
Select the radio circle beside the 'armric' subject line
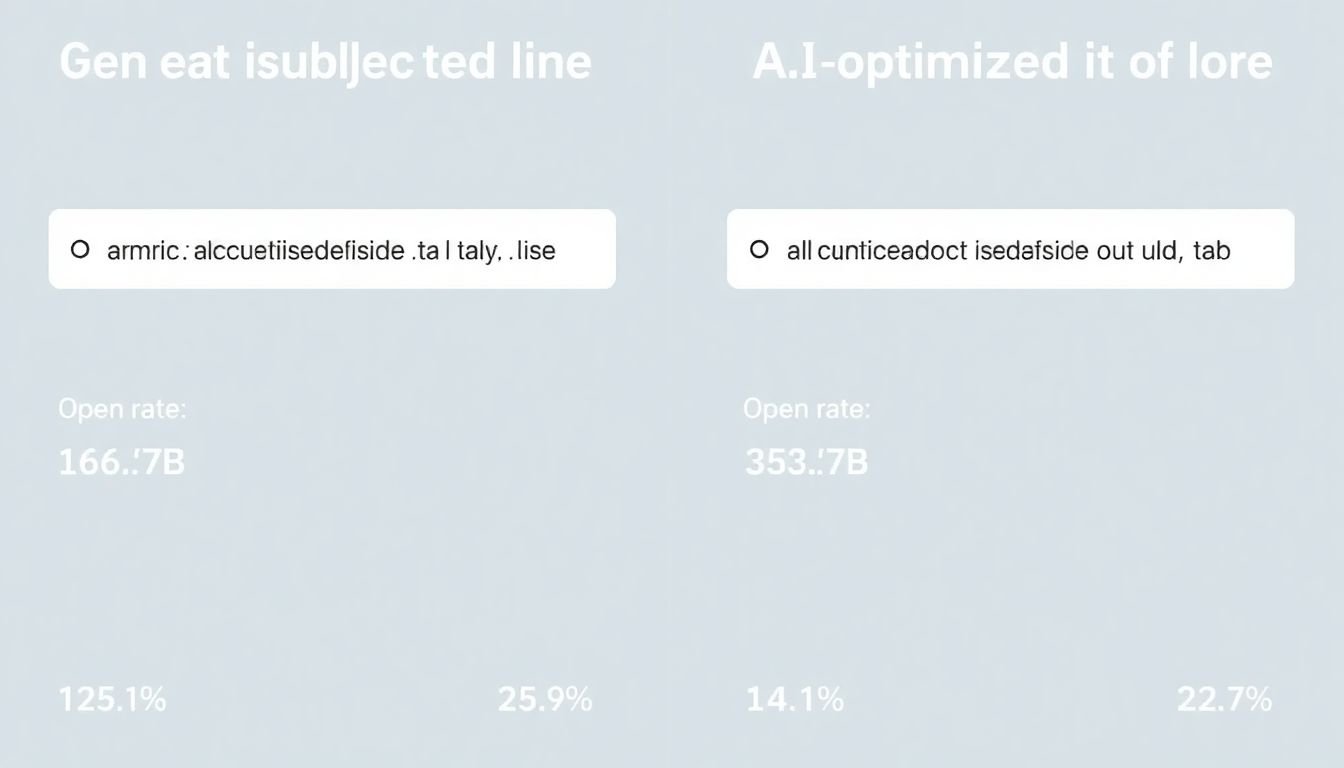[x=80, y=249]
